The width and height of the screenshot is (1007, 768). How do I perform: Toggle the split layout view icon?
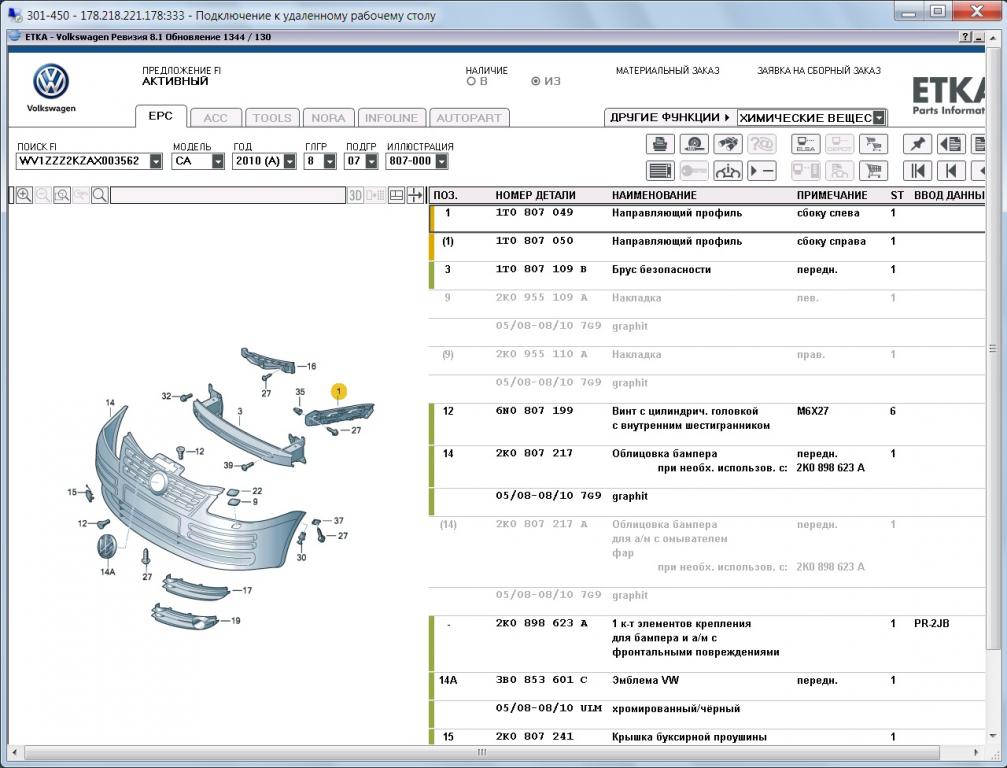[x=397, y=195]
